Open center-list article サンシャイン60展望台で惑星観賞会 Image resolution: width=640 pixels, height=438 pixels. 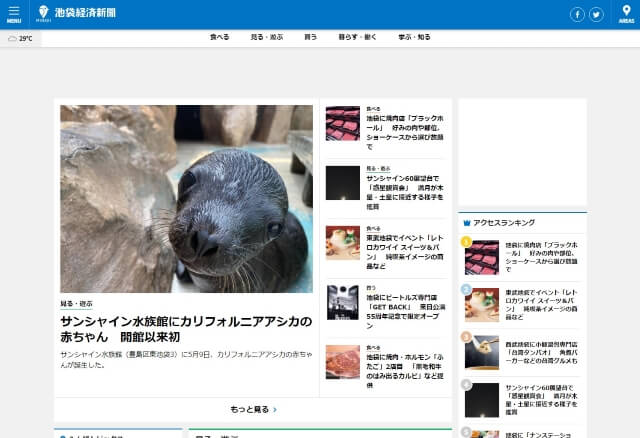tap(405, 192)
